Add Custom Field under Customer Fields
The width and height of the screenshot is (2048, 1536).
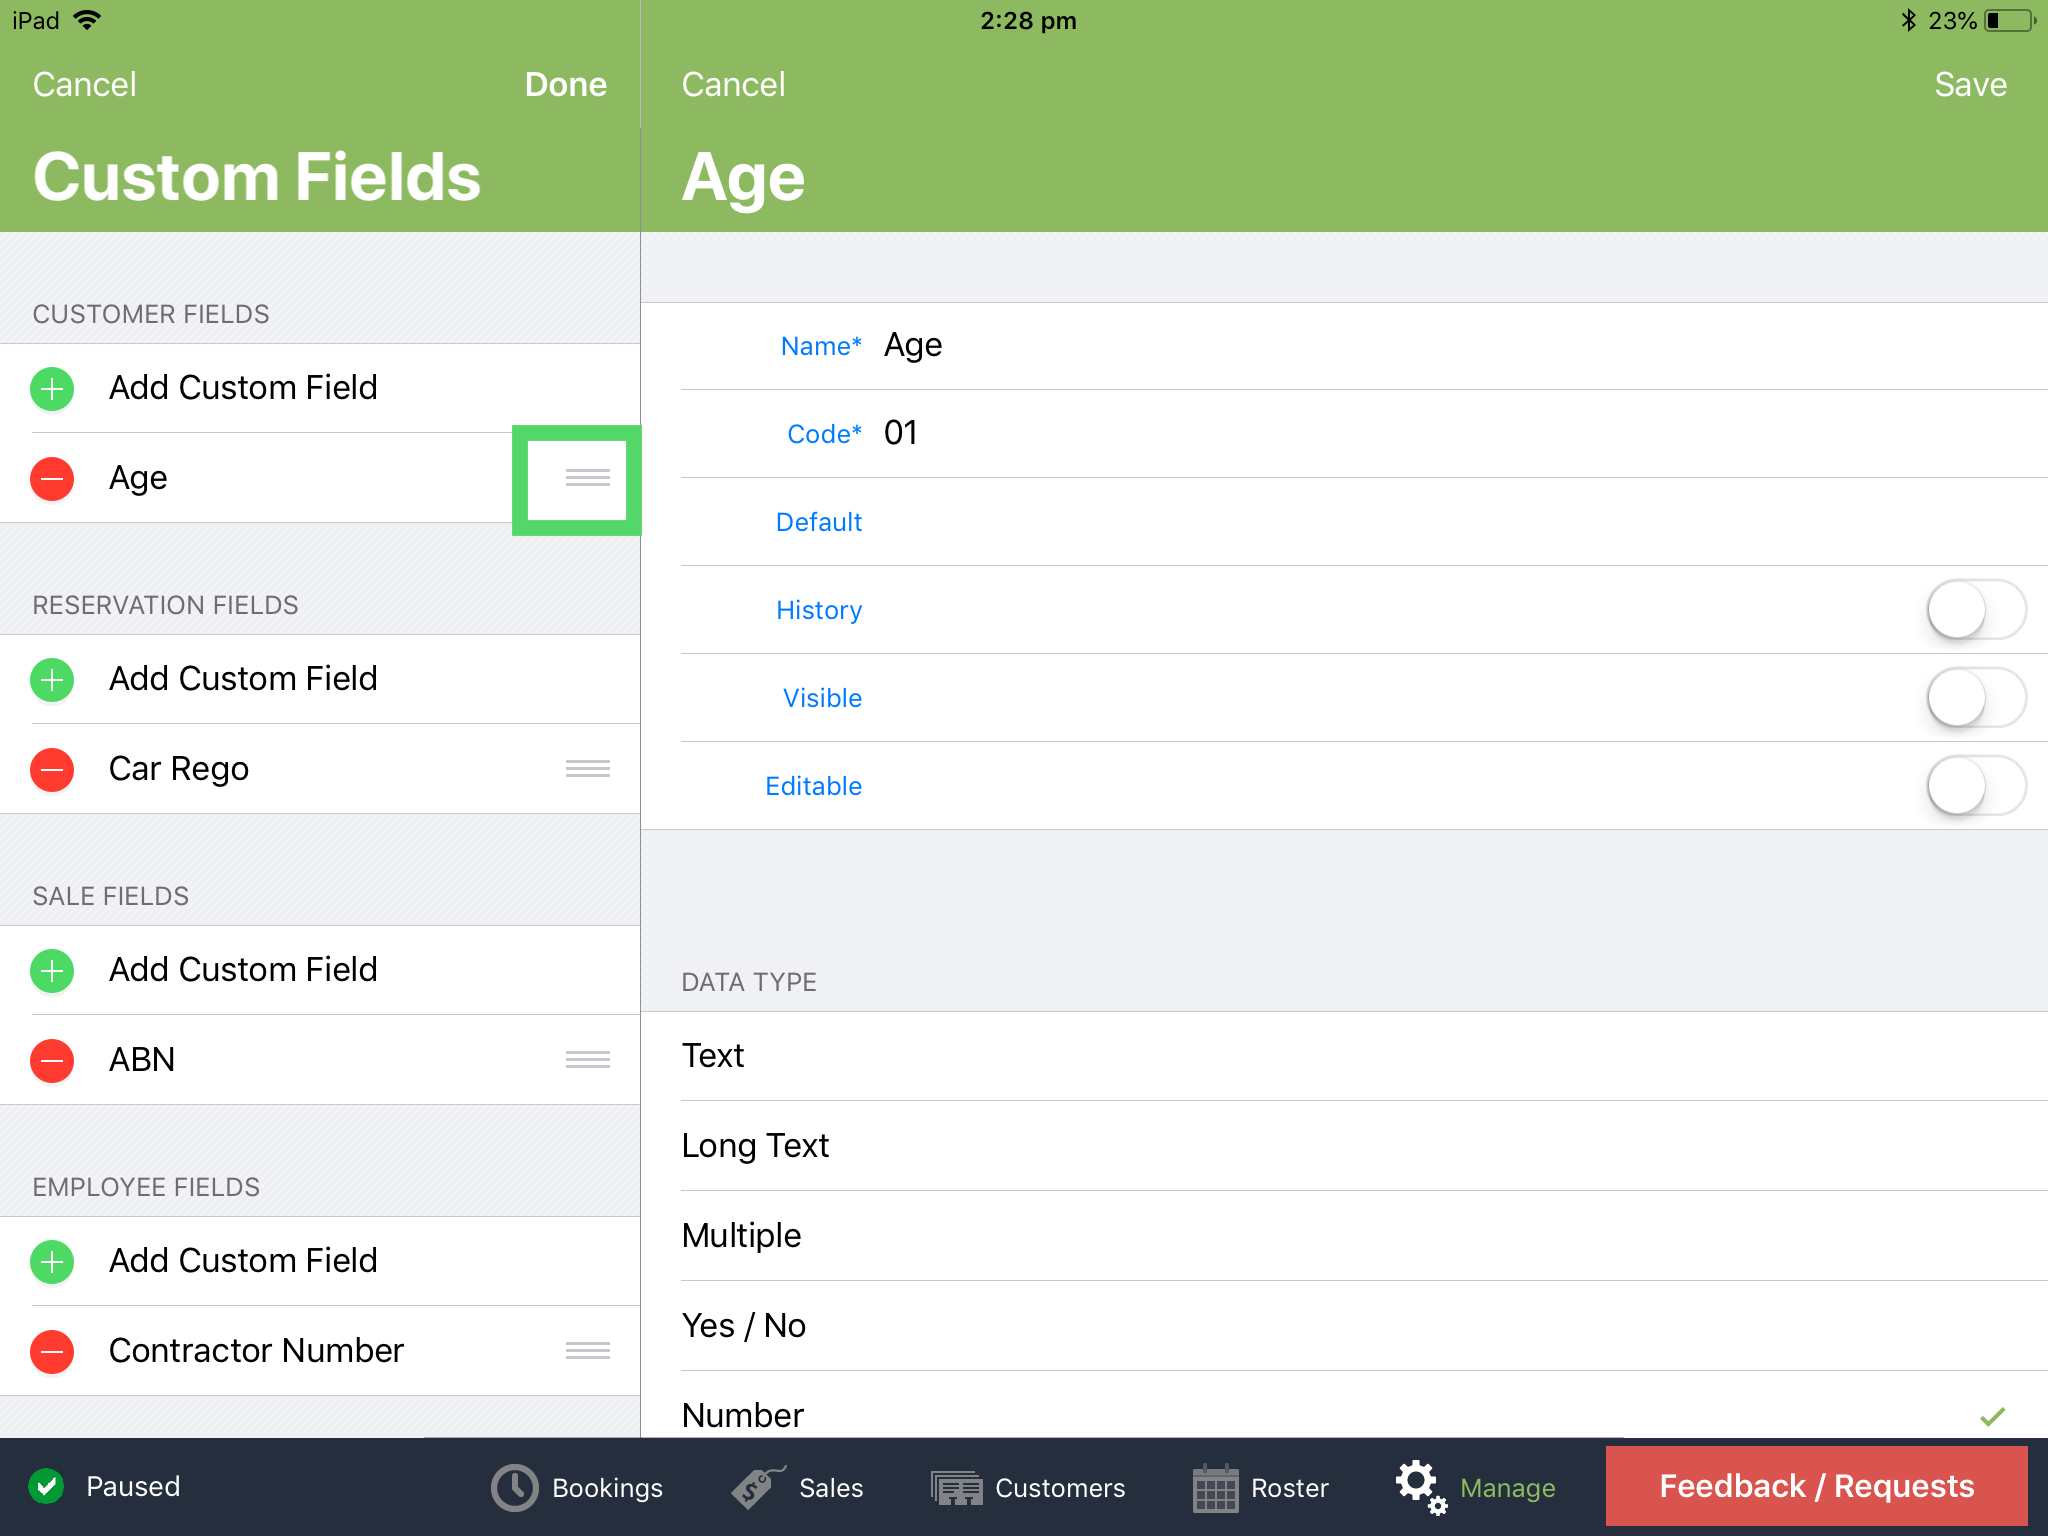tap(320, 388)
